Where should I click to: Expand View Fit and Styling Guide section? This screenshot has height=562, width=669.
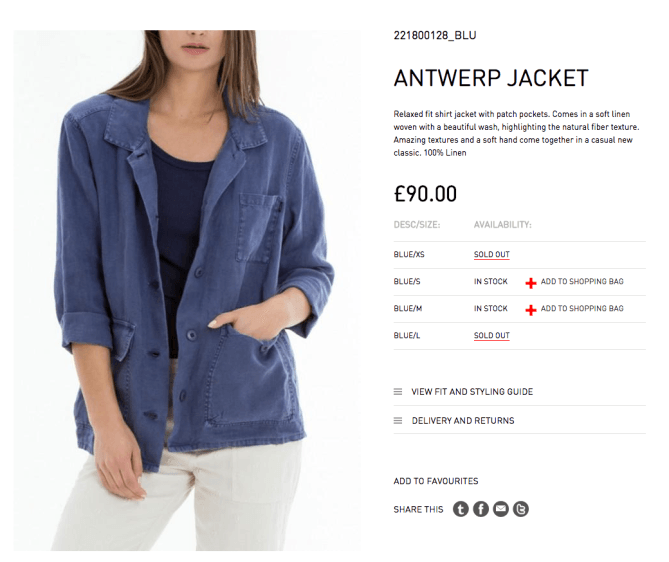click(x=472, y=391)
